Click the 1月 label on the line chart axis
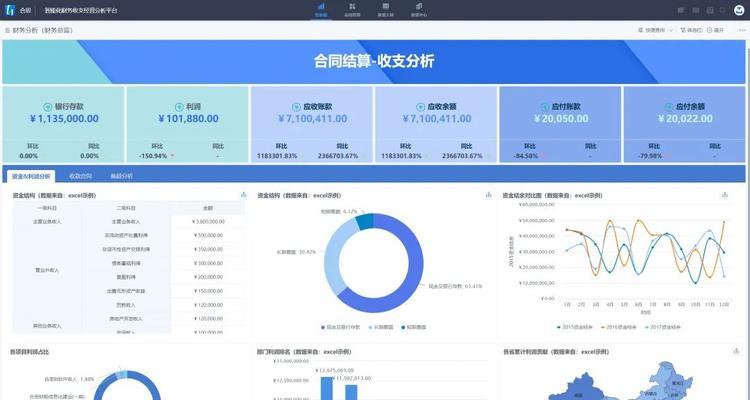750x400 pixels. [x=567, y=304]
